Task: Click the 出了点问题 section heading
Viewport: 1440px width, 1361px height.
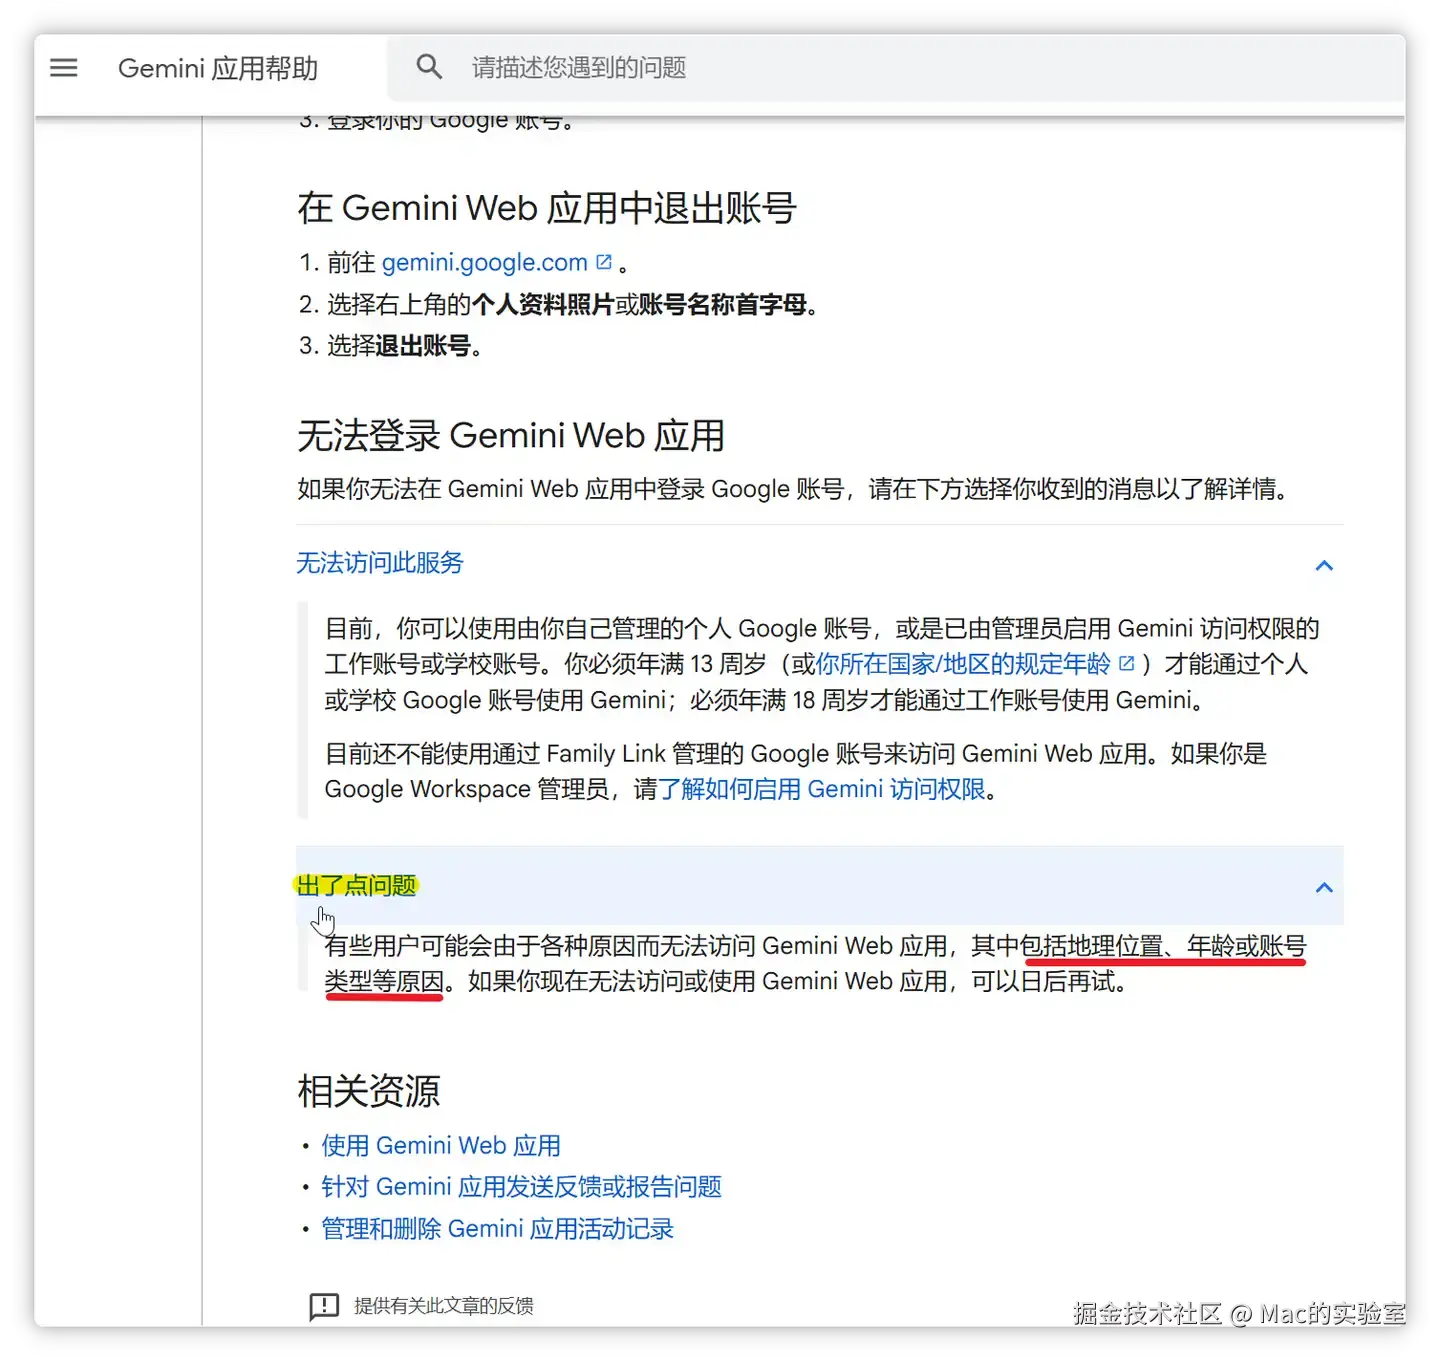Action: (x=357, y=886)
